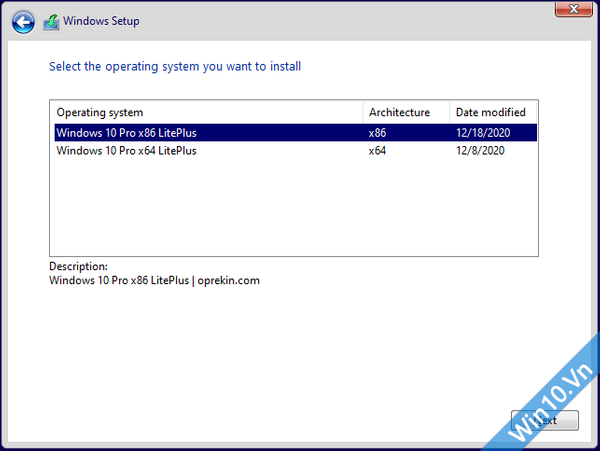Screen dimensions: 600x451
Task: Select Windows 10 Pro x86 LitePlus entry
Action: (126, 132)
